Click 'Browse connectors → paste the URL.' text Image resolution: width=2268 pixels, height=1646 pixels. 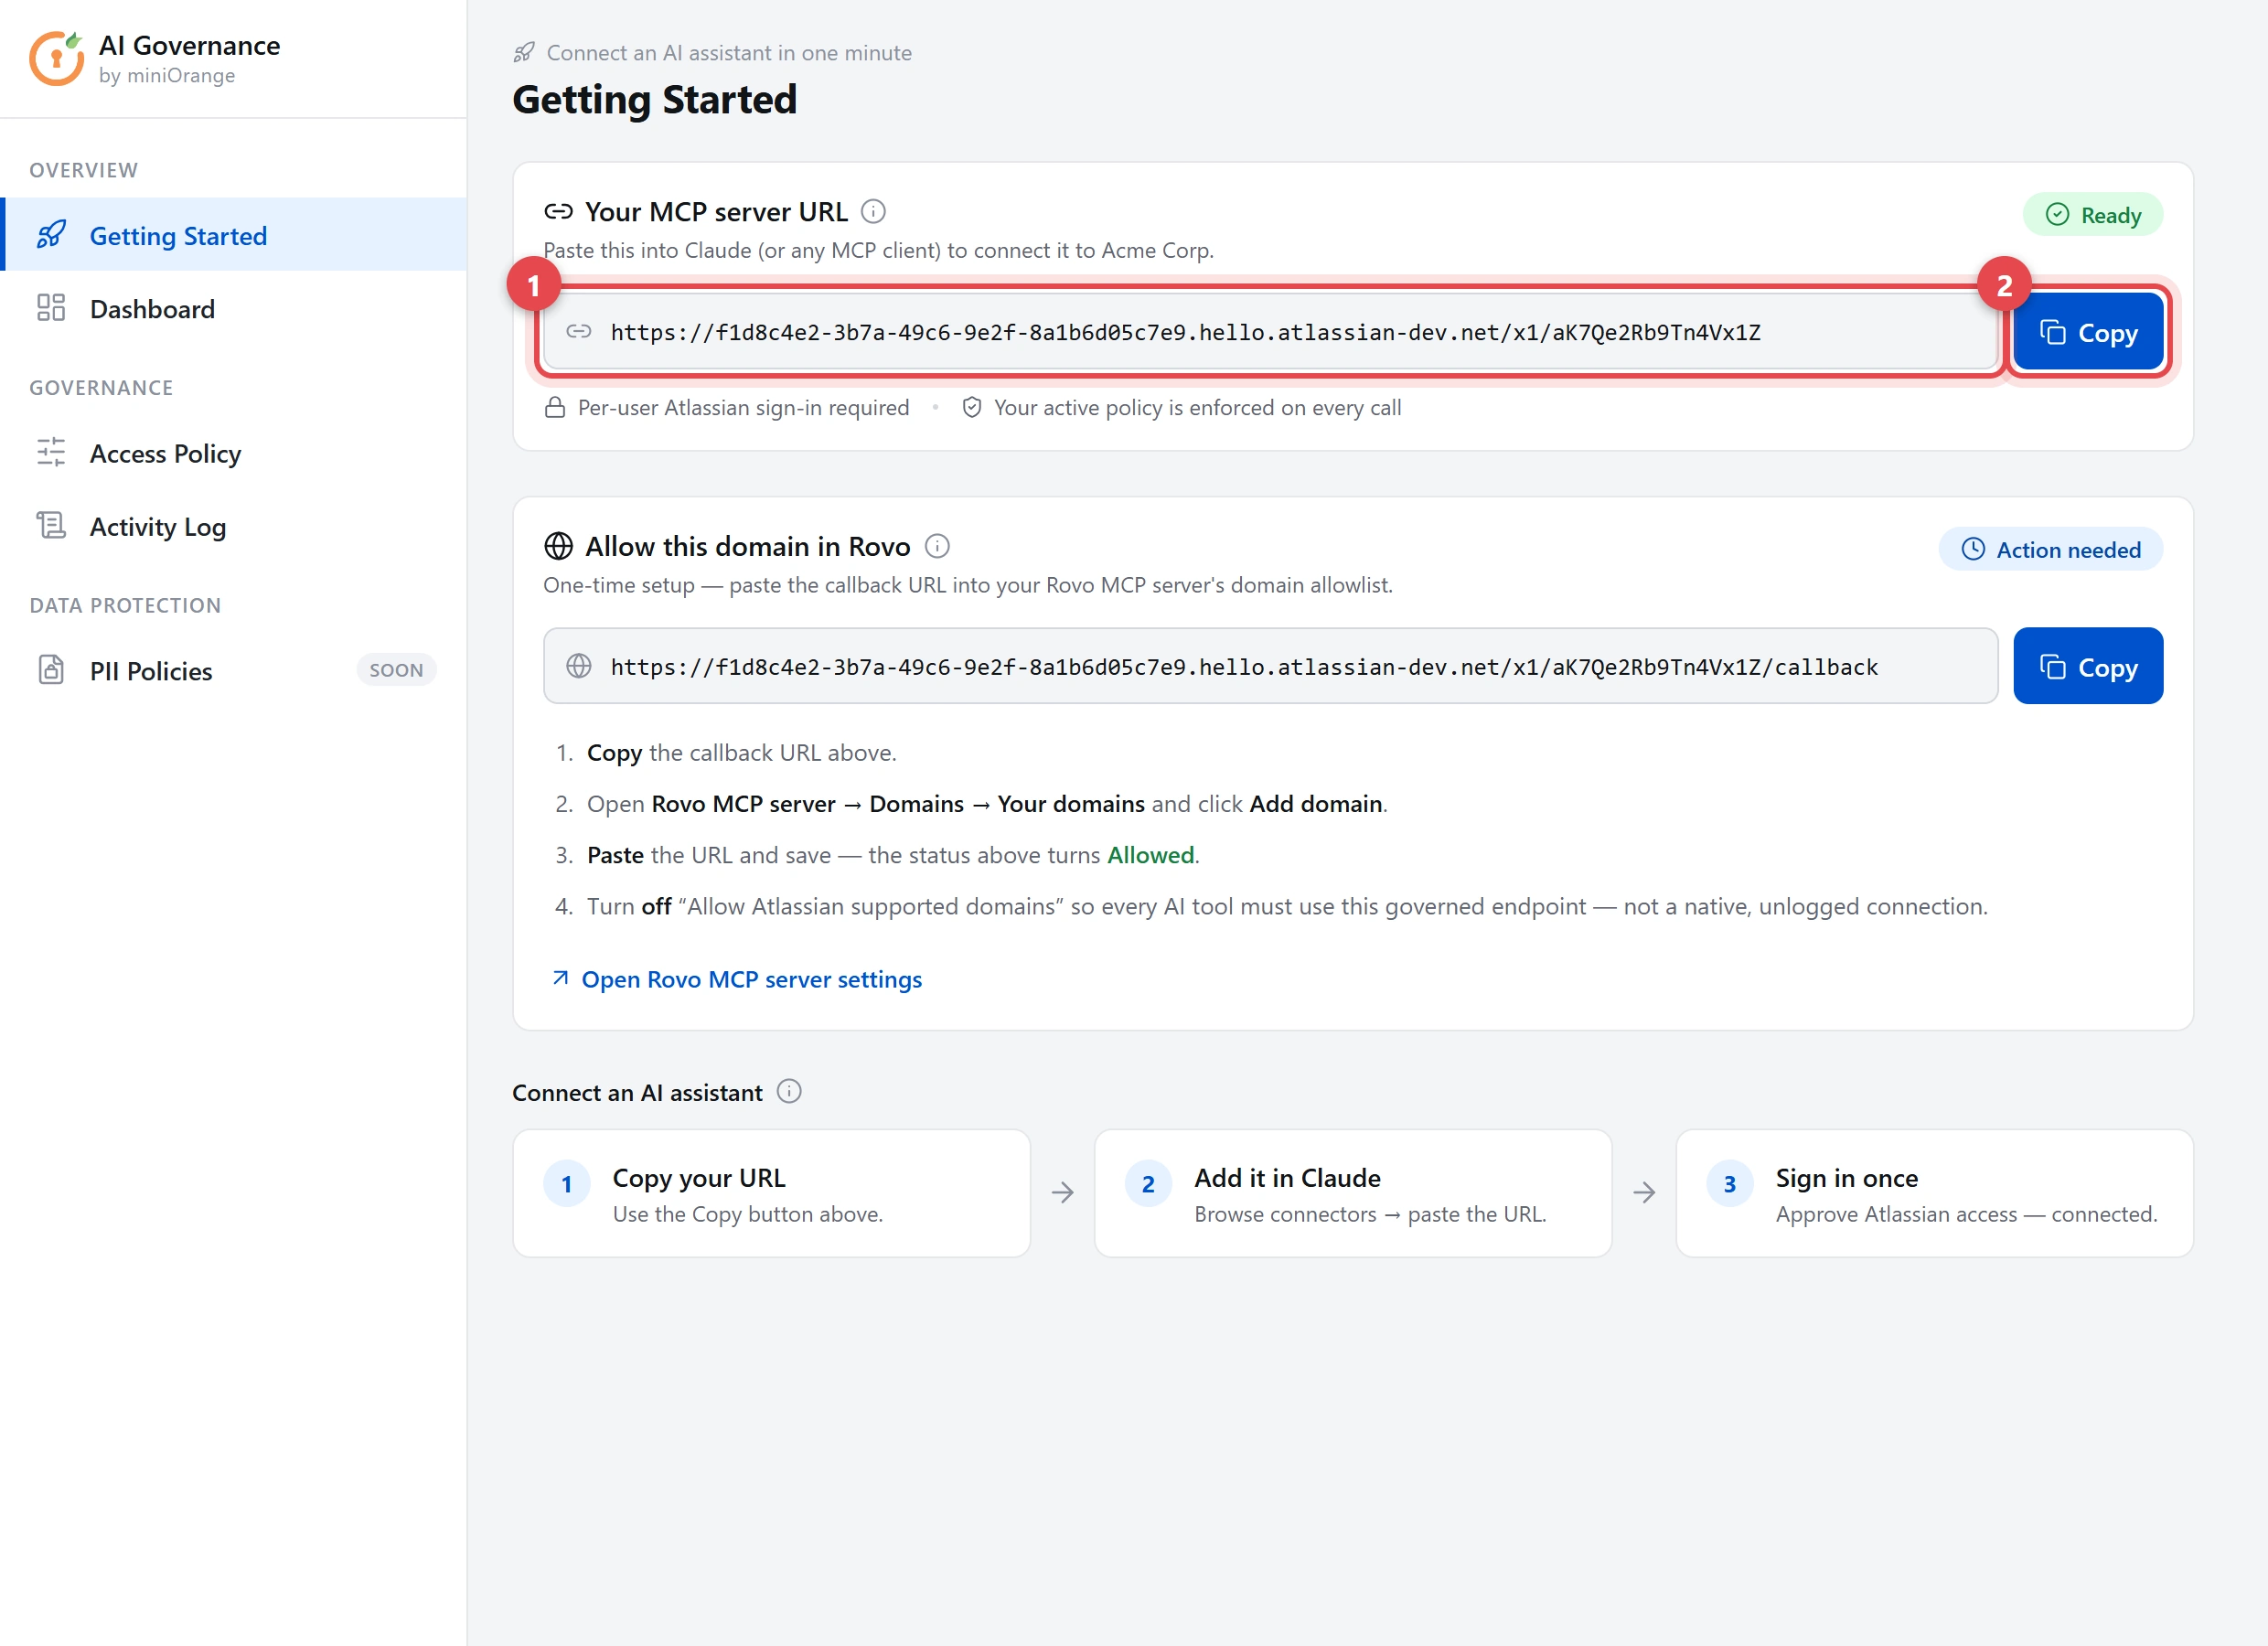[x=1370, y=1214]
